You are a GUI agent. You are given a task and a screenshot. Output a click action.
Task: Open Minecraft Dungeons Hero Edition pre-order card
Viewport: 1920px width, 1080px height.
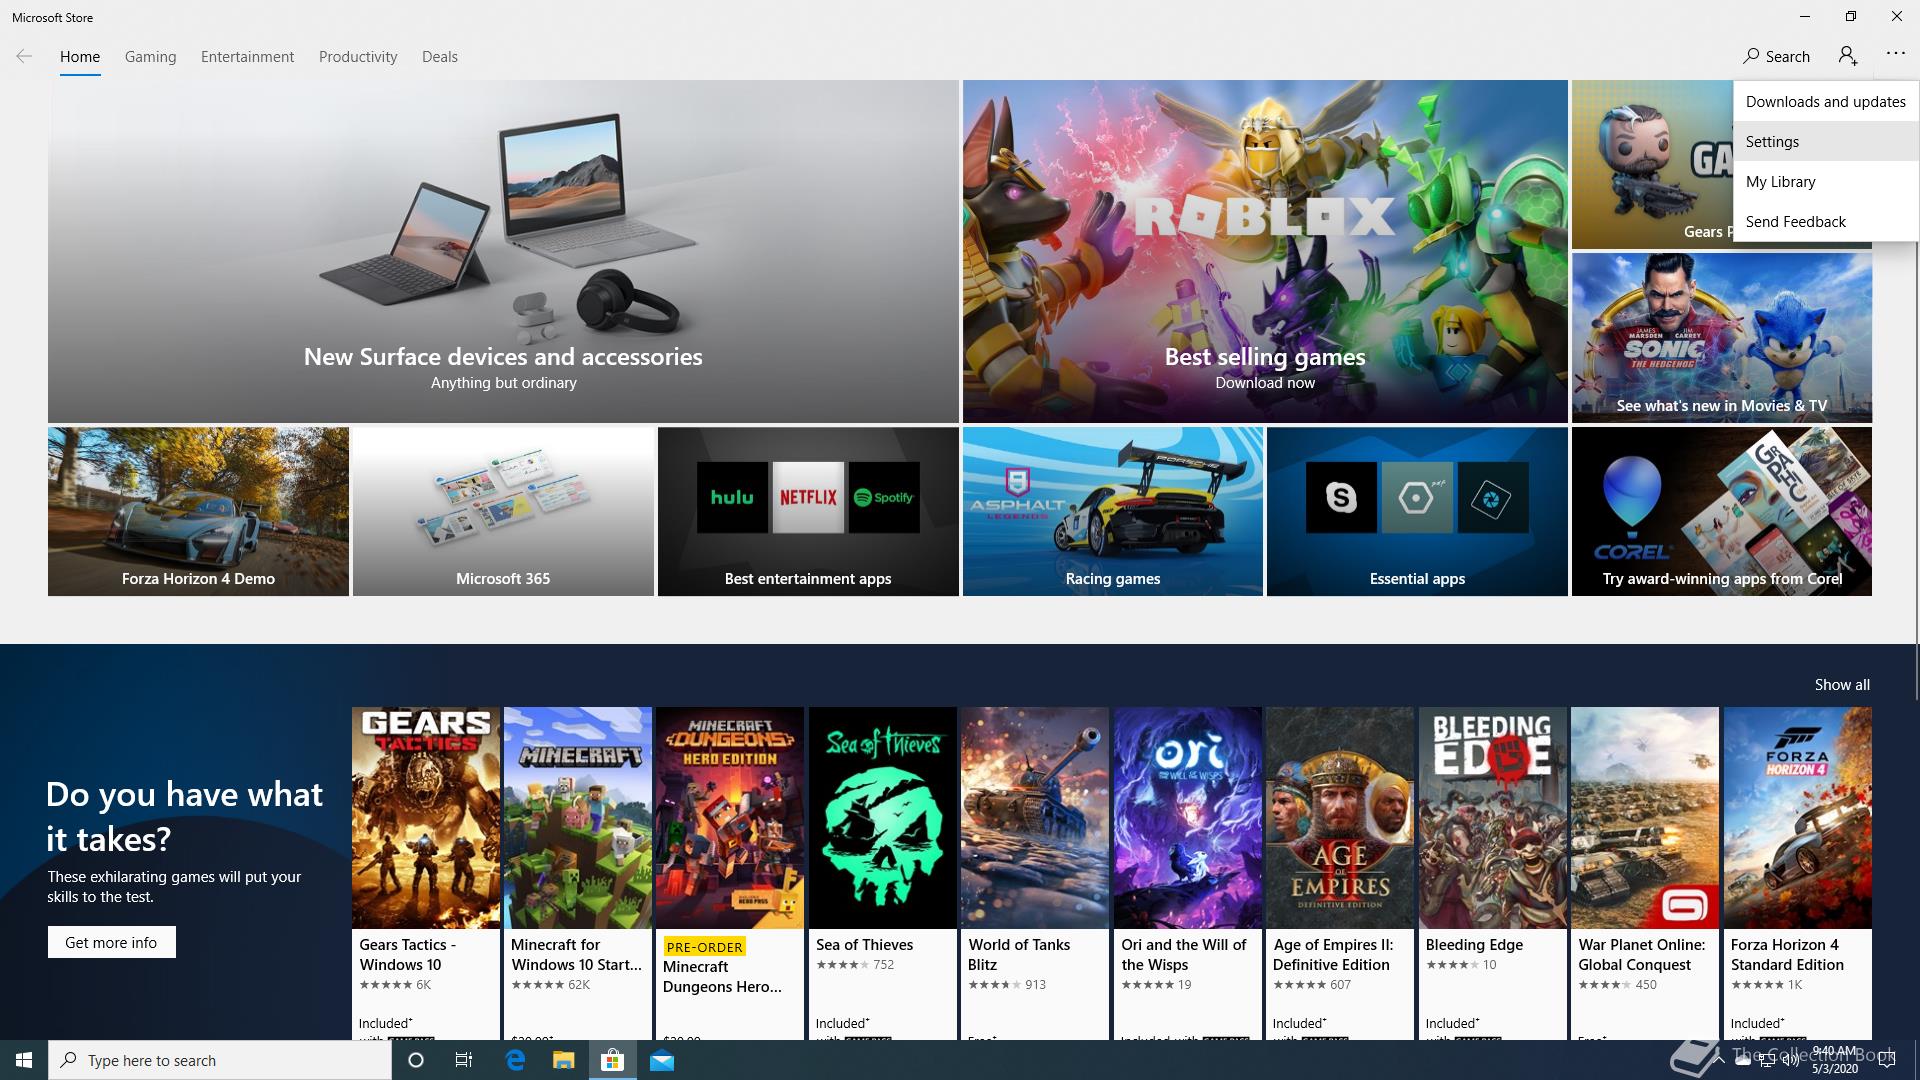tap(730, 872)
